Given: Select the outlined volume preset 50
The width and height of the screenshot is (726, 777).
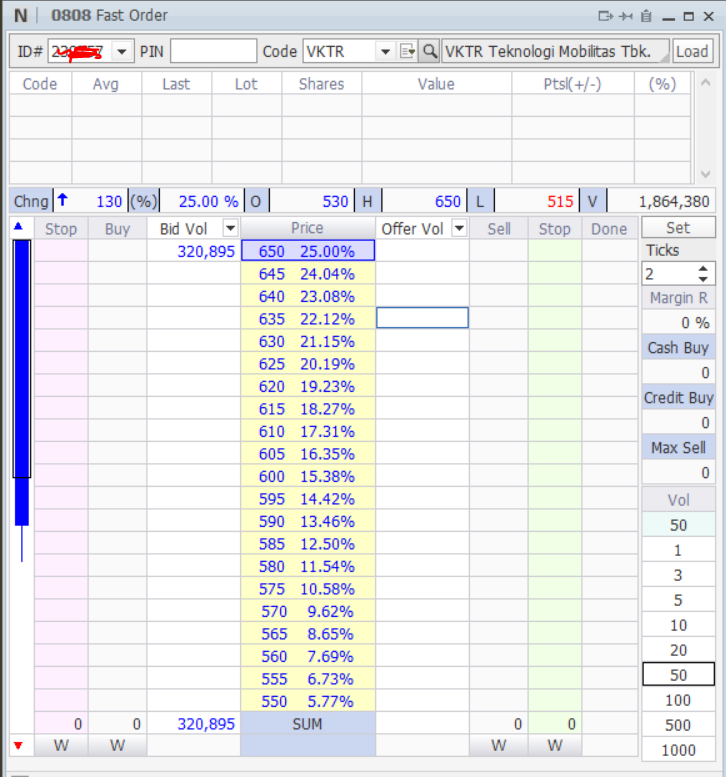Looking at the screenshot, I should click(678, 674).
